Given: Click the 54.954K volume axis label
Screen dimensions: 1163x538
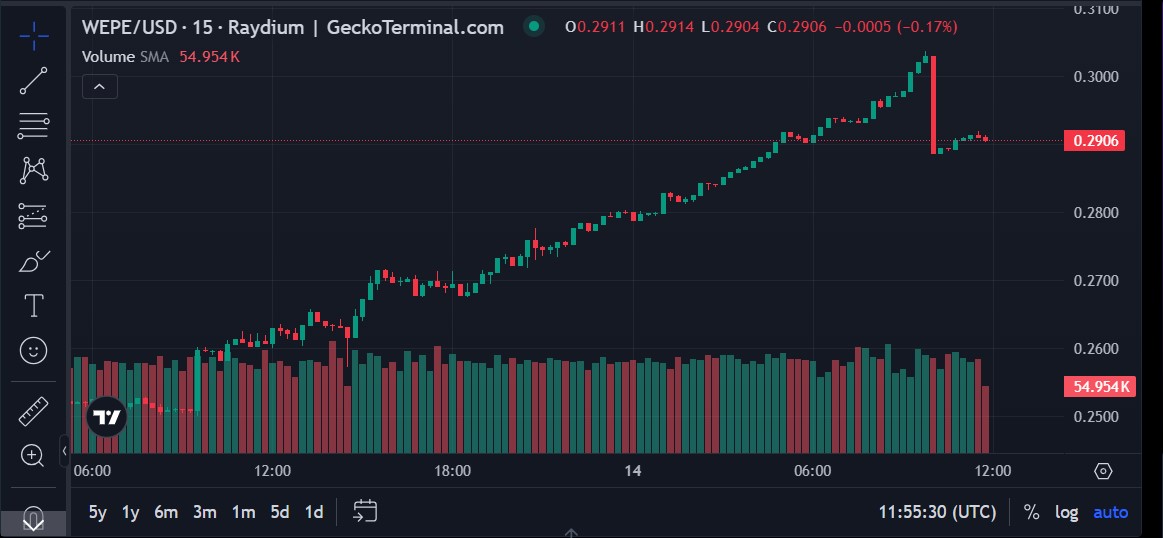Looking at the screenshot, I should [x=1100, y=387].
